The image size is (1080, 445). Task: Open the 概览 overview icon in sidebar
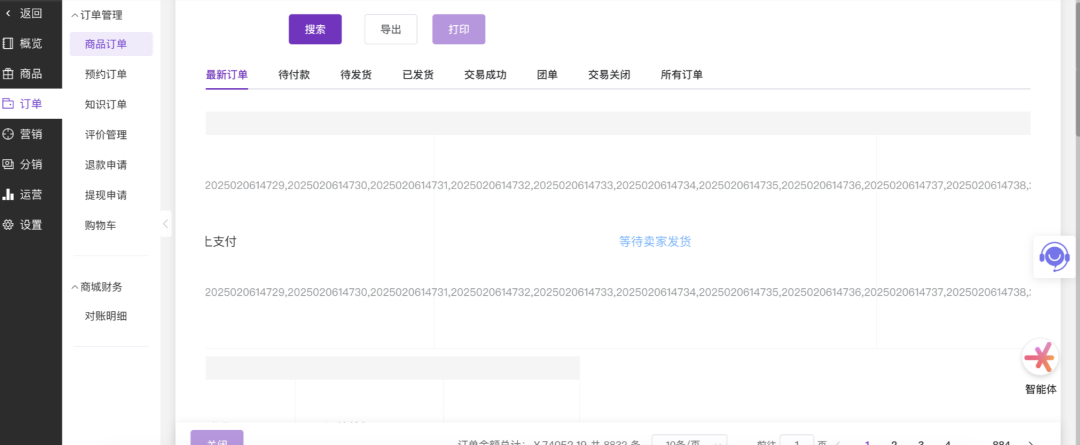click(x=9, y=43)
